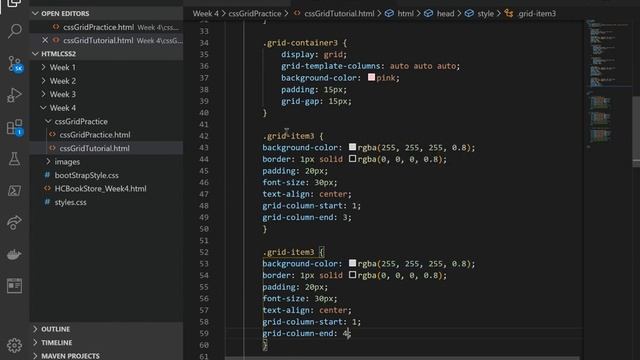Viewport: 640px width, 360px height.
Task: Open the terminal-style activity bar icon
Action: tap(14, 191)
